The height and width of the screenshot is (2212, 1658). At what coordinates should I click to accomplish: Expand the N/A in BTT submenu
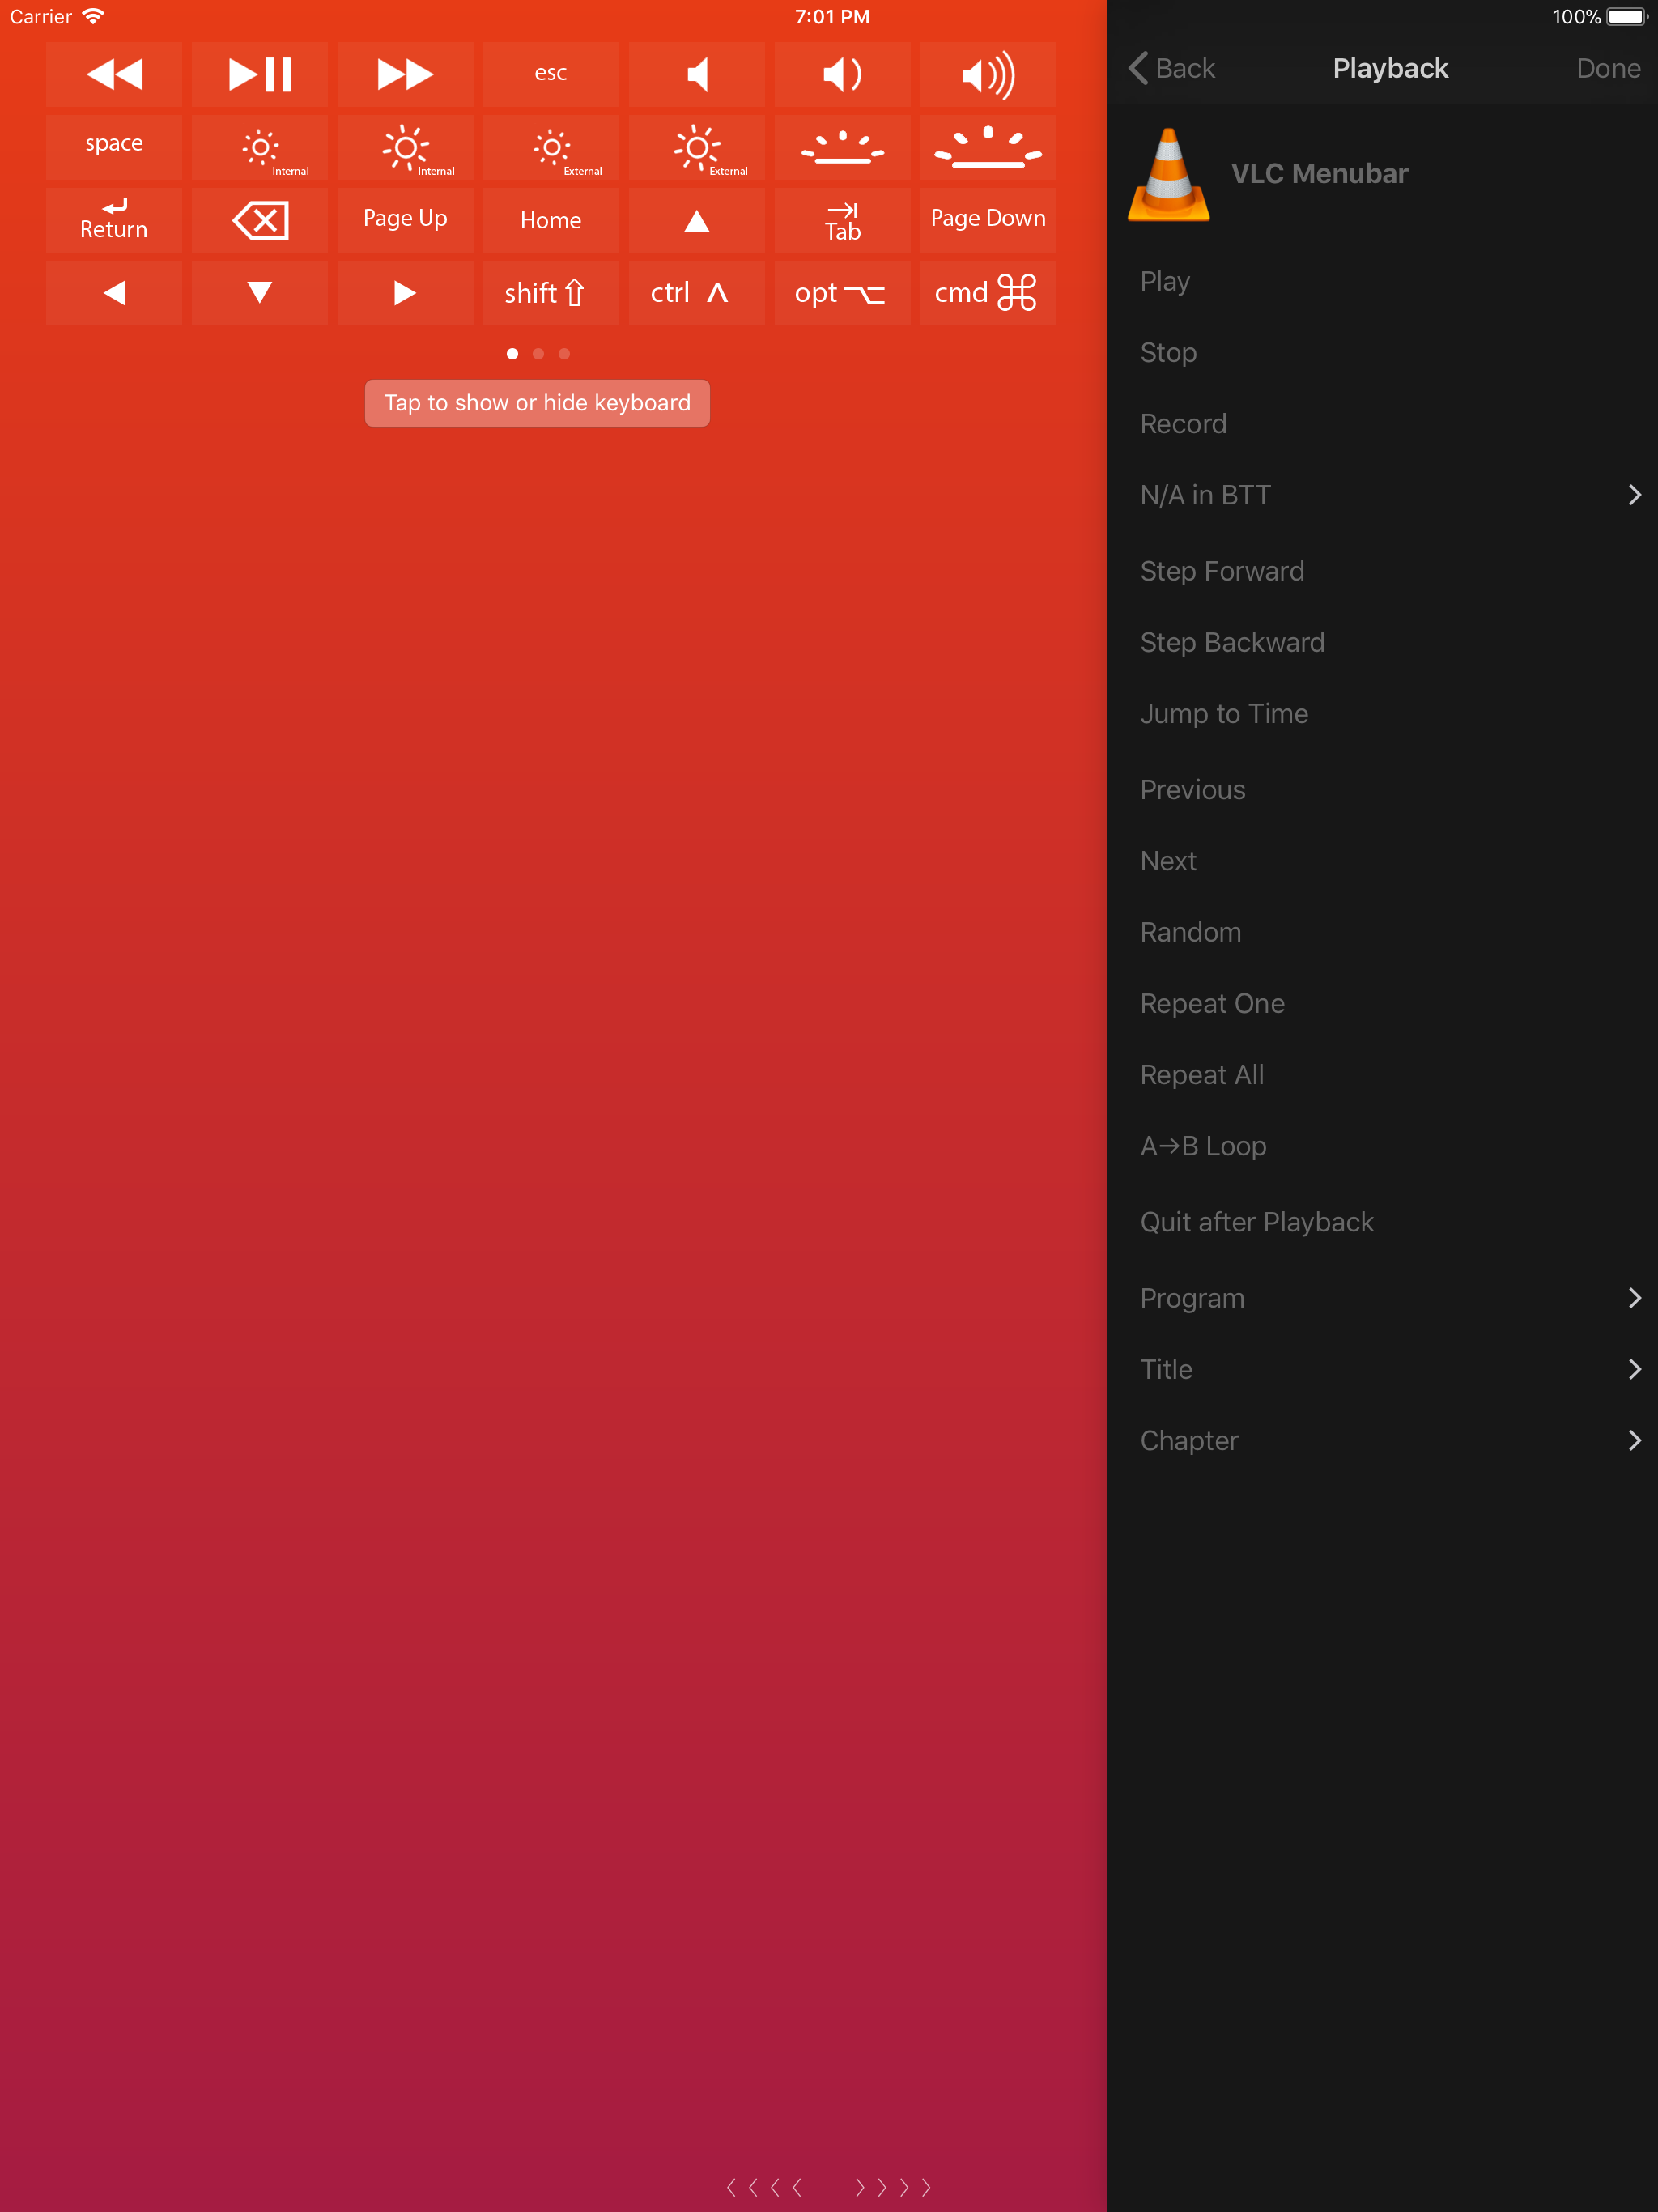coord(1389,495)
